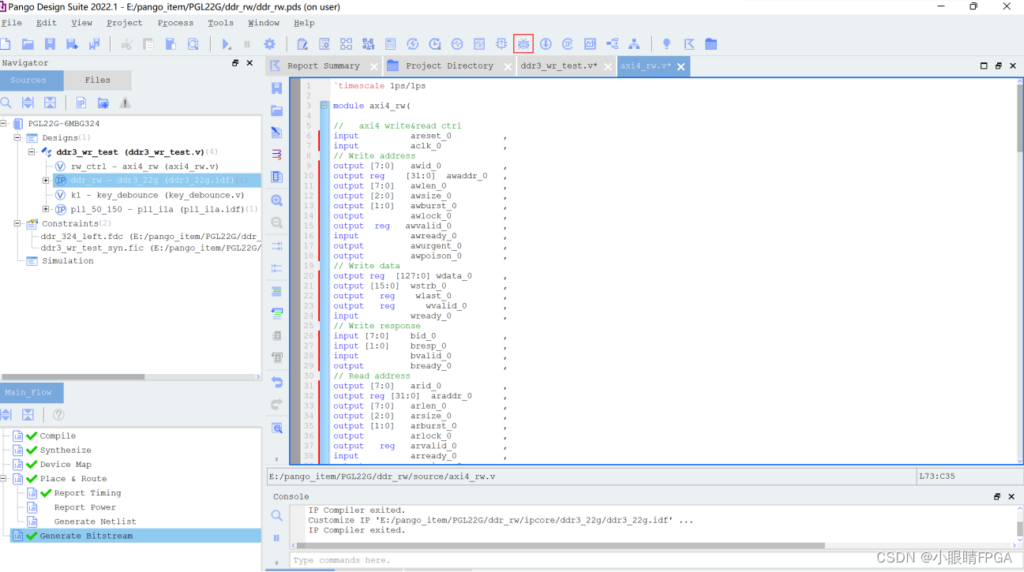The width and height of the screenshot is (1024, 572).
Task: Expand the pll_50_150 pll_ila tree node
Action: click(x=46, y=209)
